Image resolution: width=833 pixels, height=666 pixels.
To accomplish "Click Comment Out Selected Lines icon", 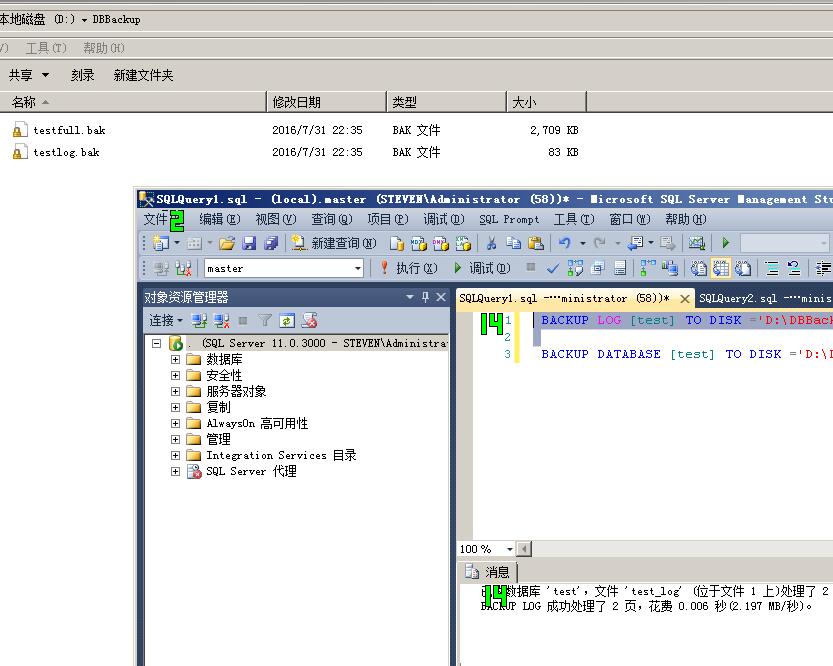I will click(x=772, y=268).
